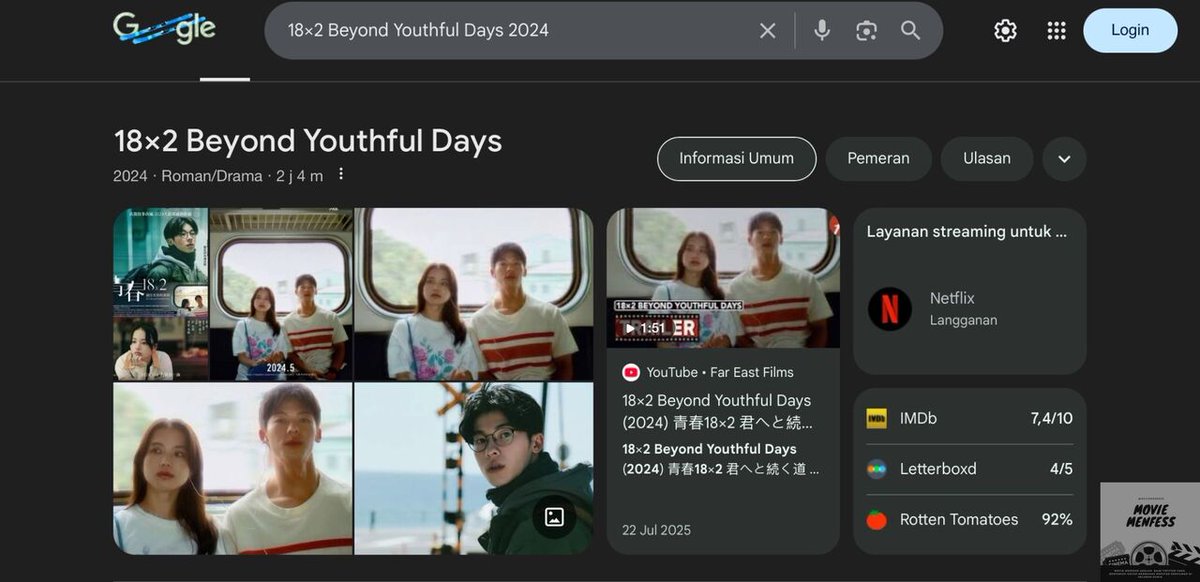Image resolution: width=1200 pixels, height=582 pixels.
Task: Expand the chevron next to Ulasan
Action: pos(1064,158)
